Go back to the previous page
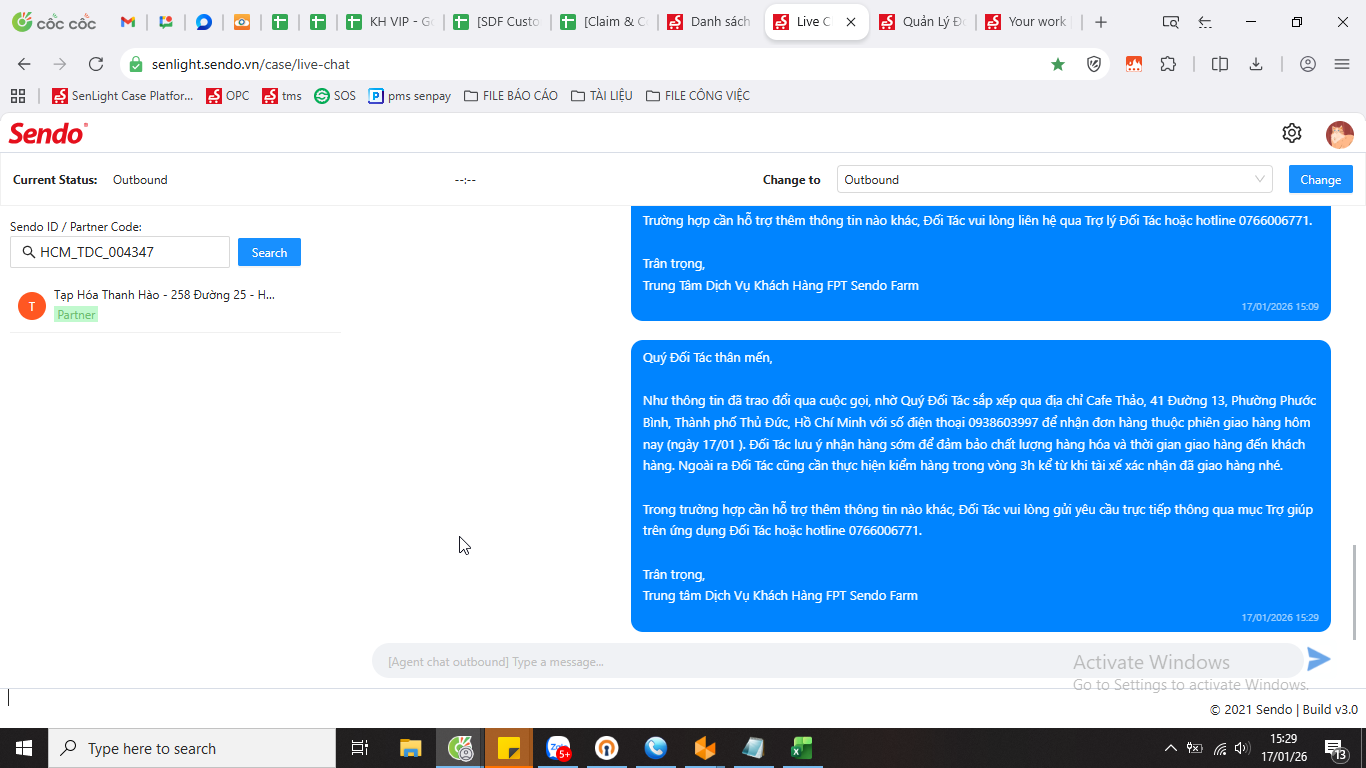Viewport: 1366px width, 768px height. tap(24, 64)
